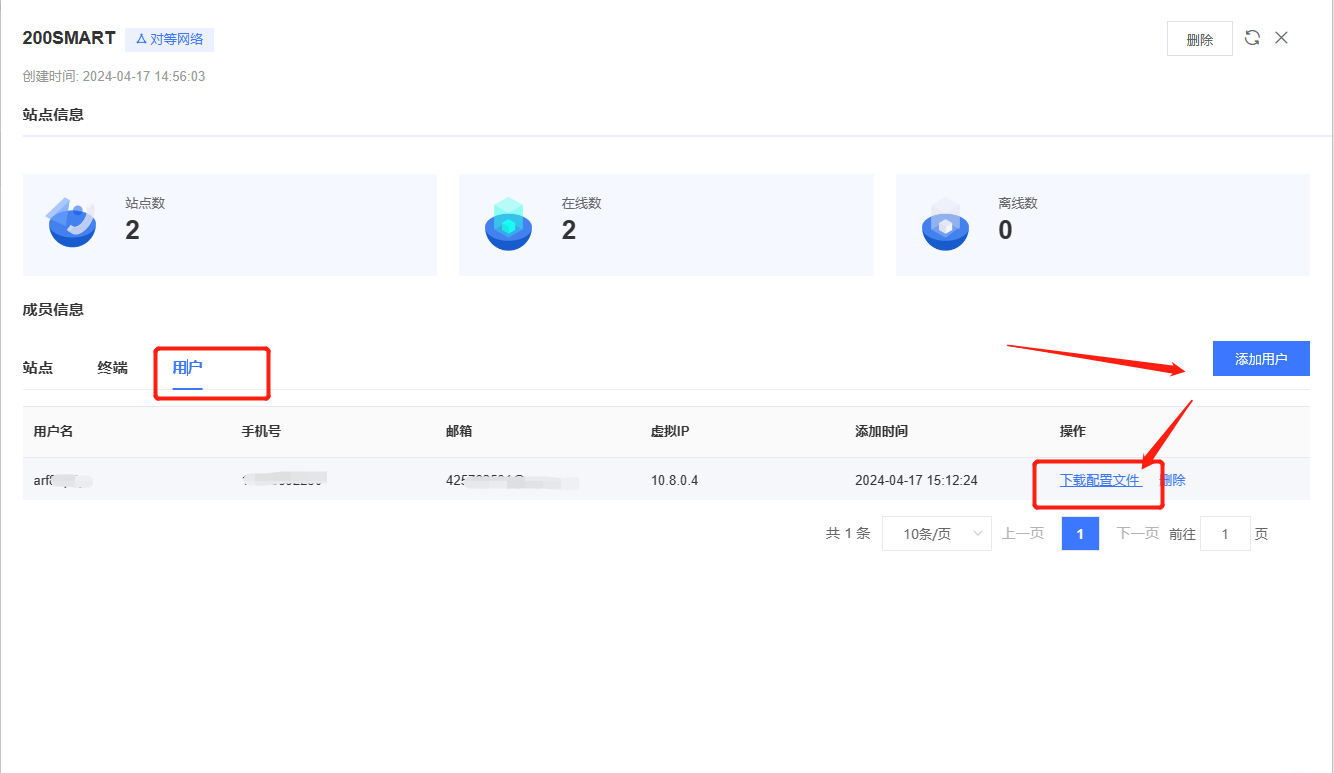The height and width of the screenshot is (773, 1334).
Task: Switch to the 终端 tab
Action: tap(112, 367)
